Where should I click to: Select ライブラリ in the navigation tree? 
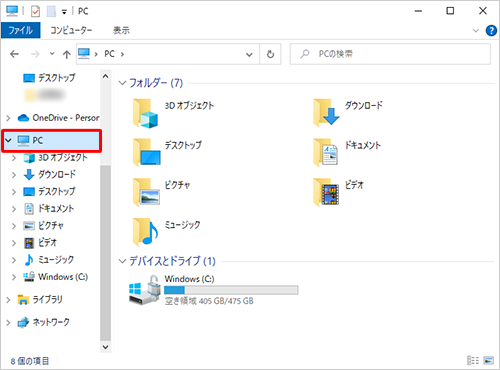coord(40,300)
